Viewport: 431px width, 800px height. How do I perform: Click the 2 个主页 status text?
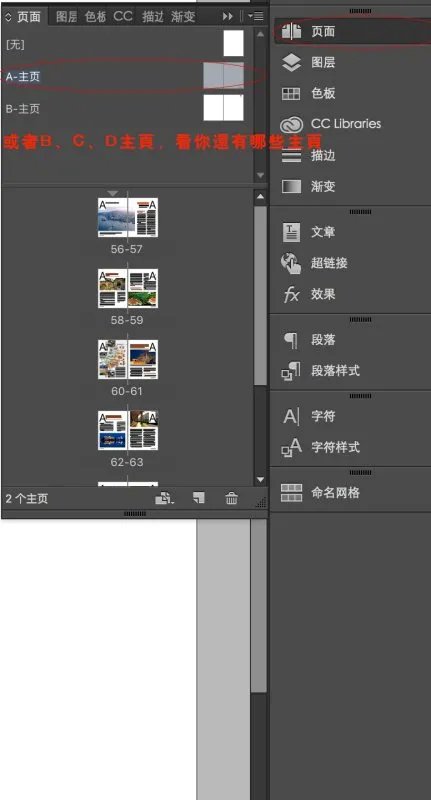27,498
